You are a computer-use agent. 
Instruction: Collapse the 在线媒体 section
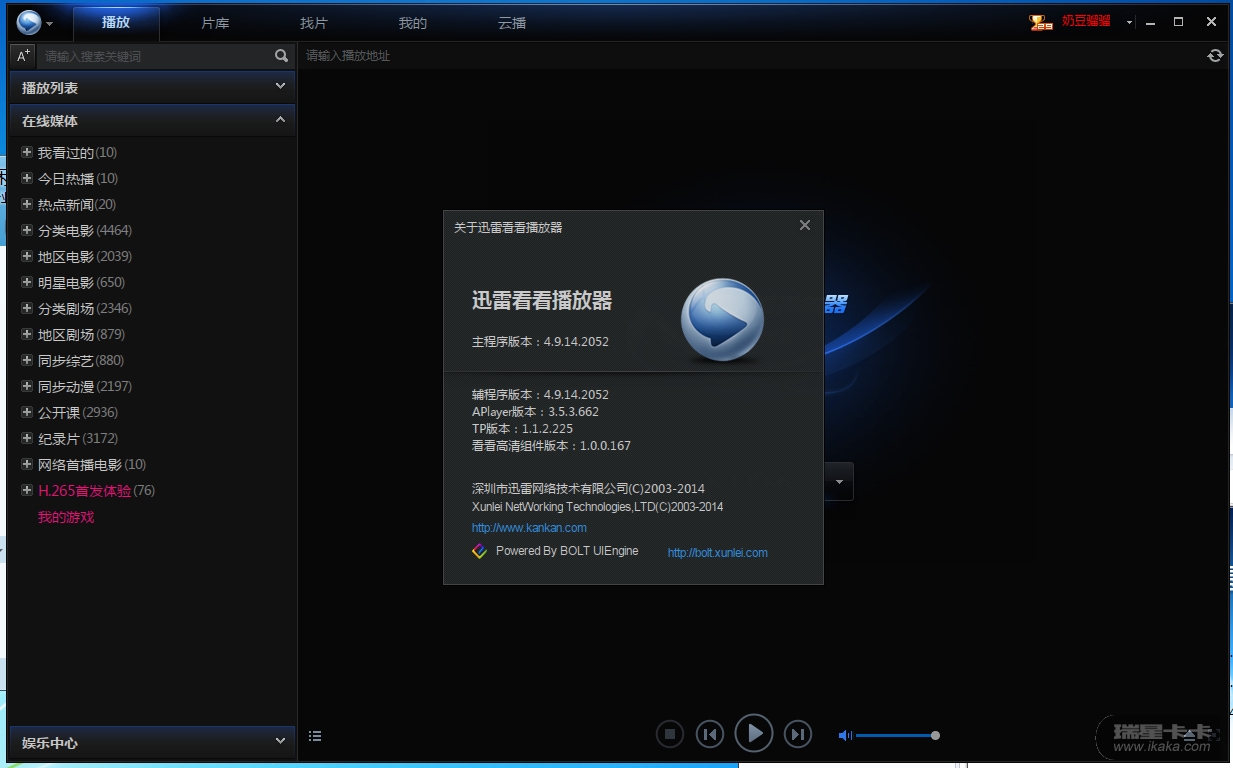click(x=280, y=120)
